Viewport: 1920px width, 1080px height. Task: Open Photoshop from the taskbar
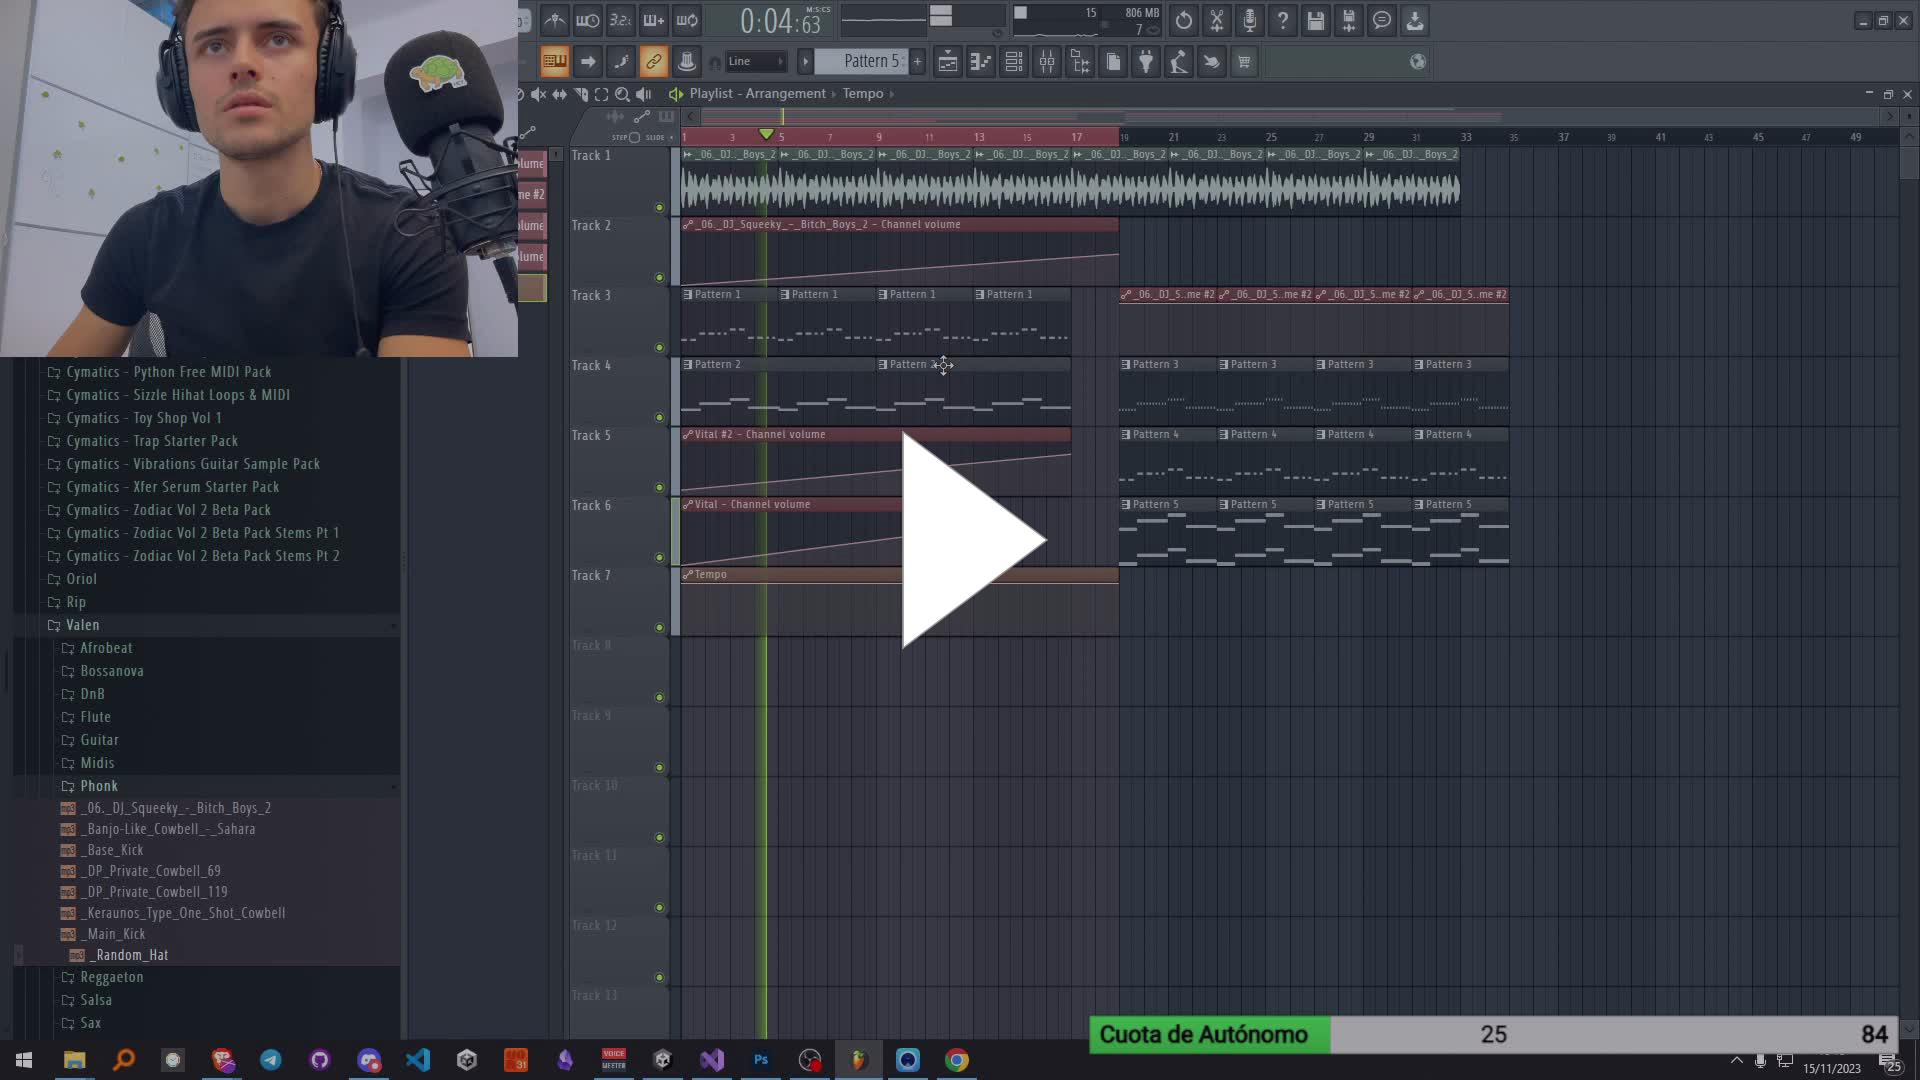click(761, 1060)
